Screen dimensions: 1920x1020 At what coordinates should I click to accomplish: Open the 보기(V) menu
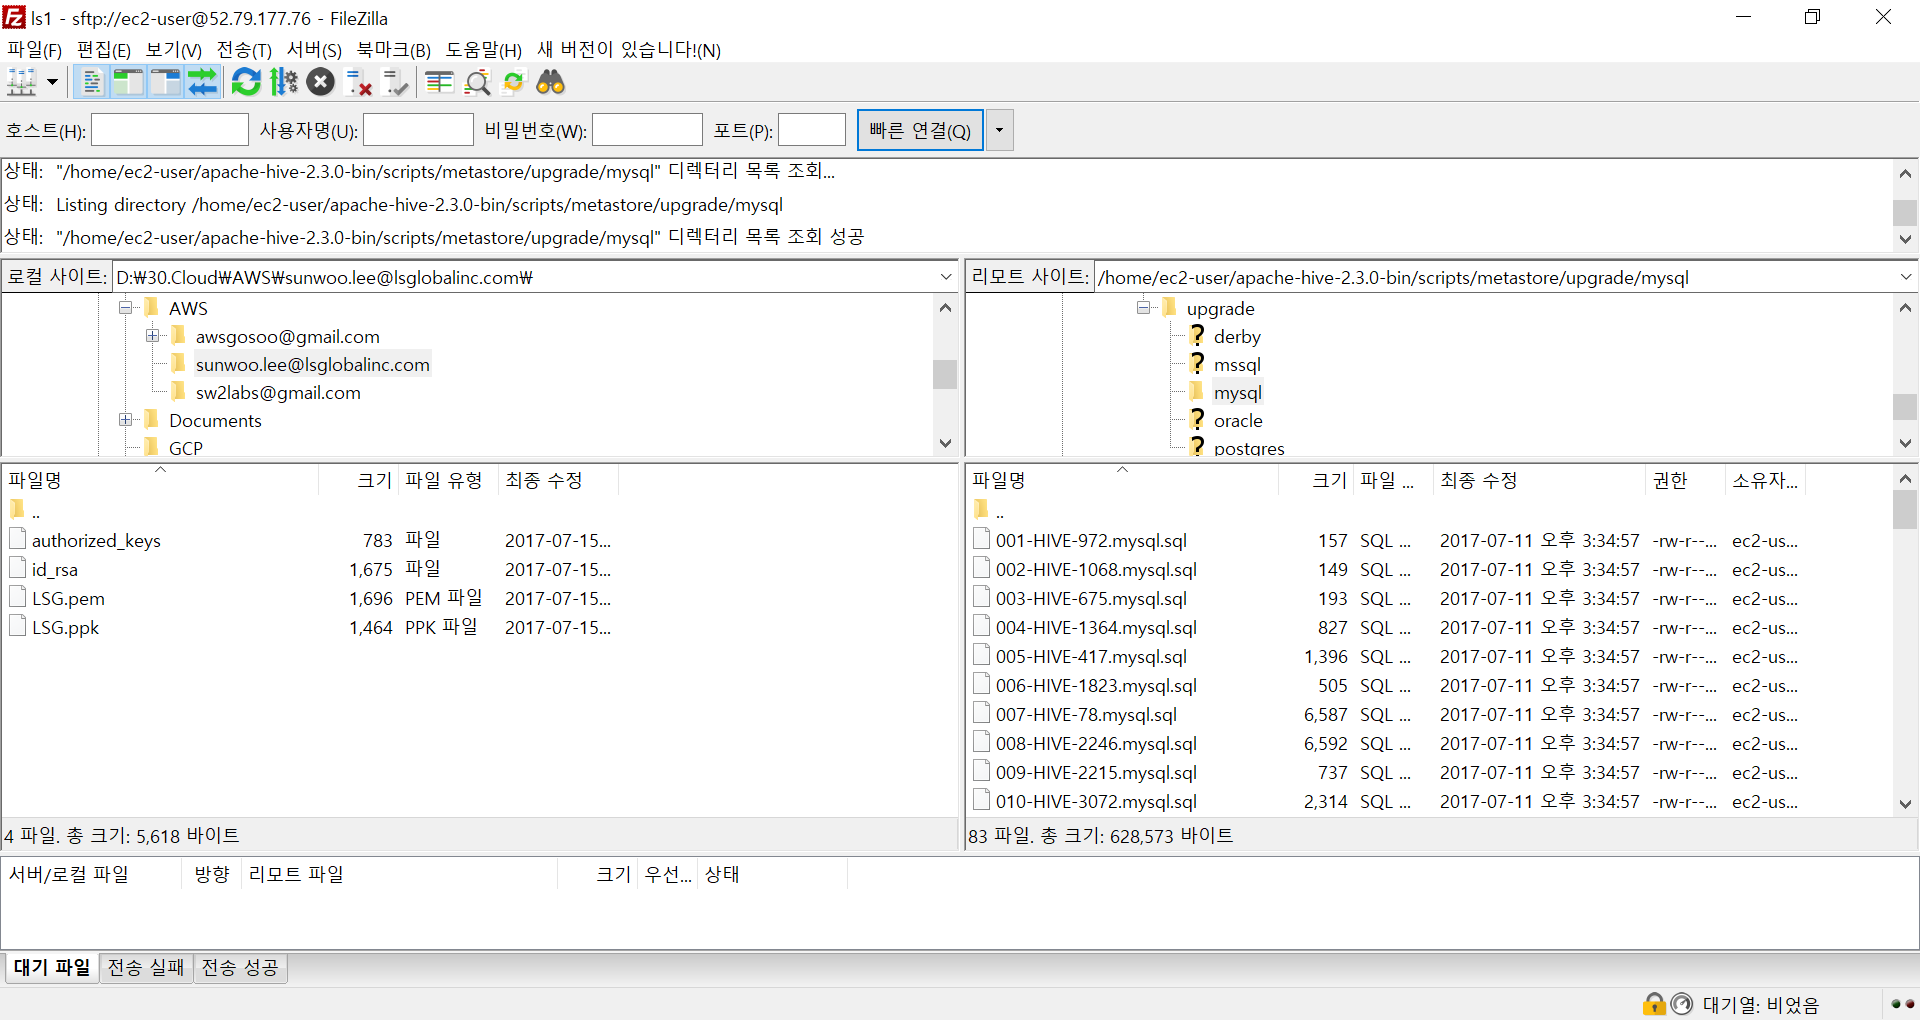[x=174, y=49]
